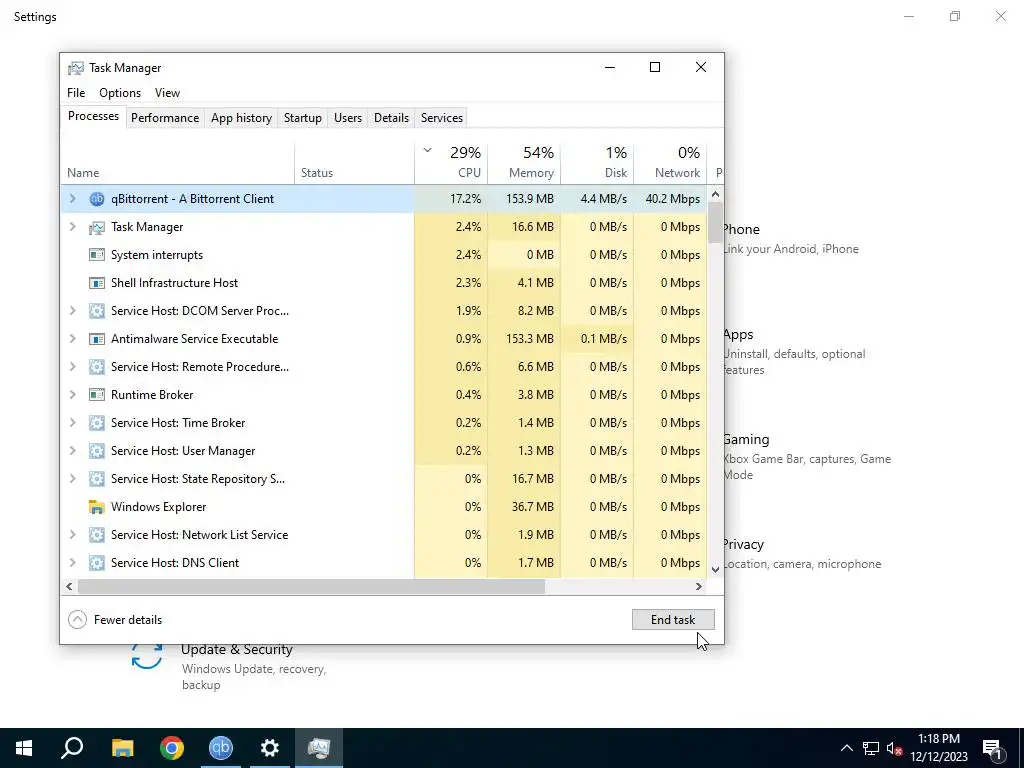Click the Task Manager process row icon
The image size is (1024, 768).
coord(97,227)
